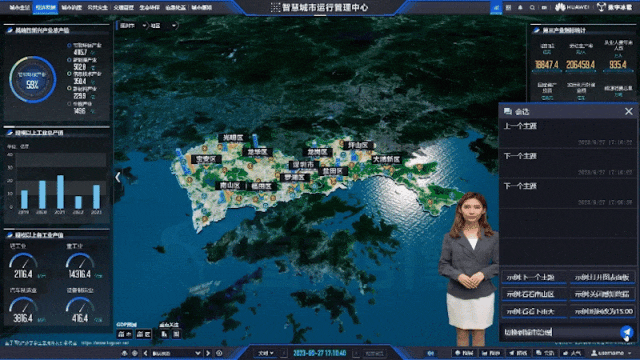Open the city dropdown above the map
Image resolution: width=640 pixels, height=360 pixels.
tap(133, 26)
